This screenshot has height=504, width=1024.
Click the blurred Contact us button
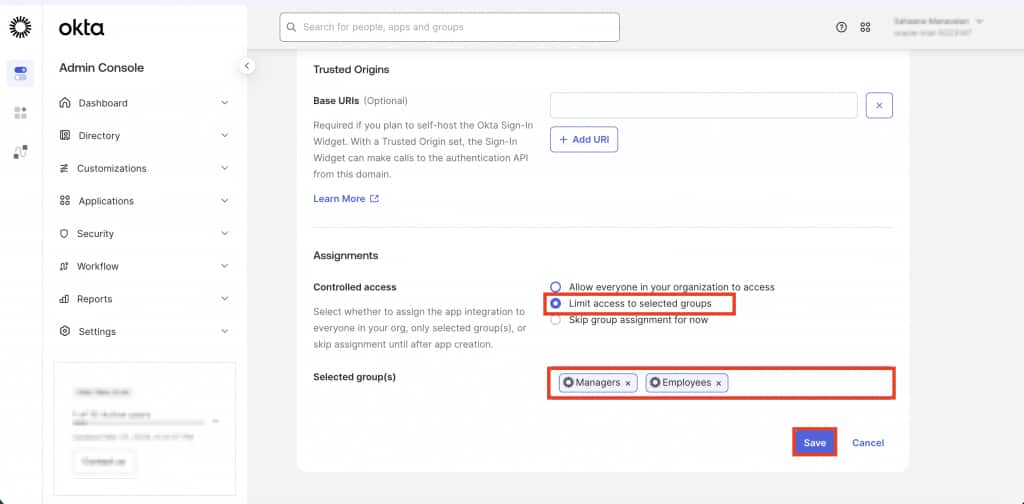tap(104, 462)
